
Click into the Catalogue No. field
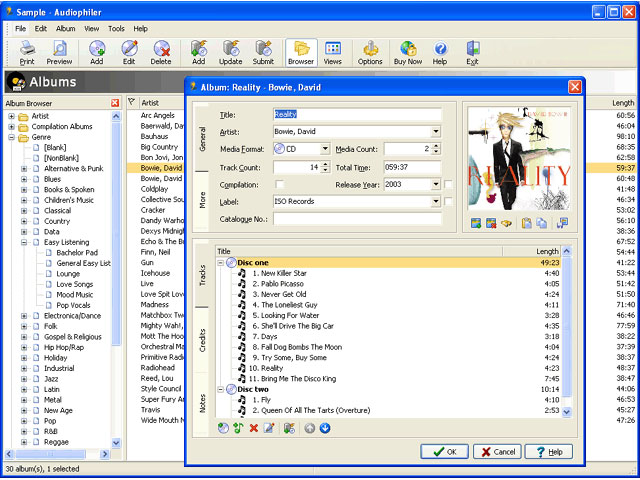point(357,219)
